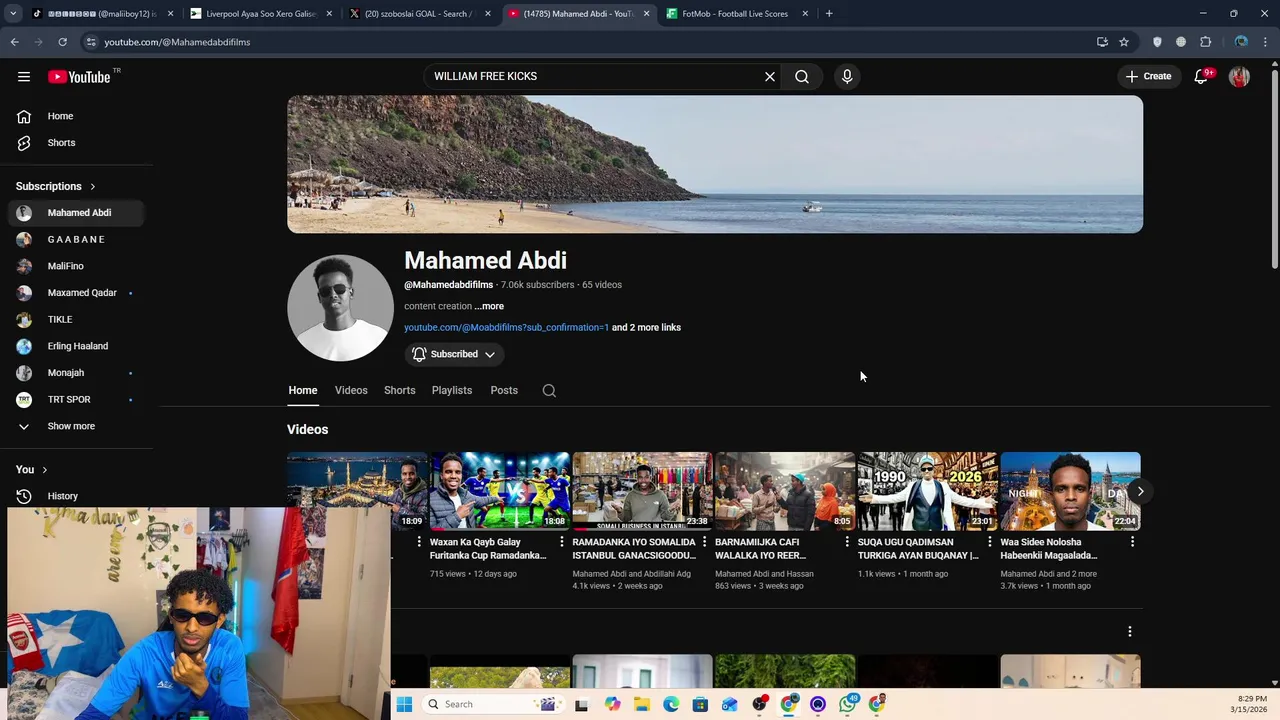Screen dimensions: 1280x720
Task: Bookmark this page with the star
Action: pyautogui.click(x=1124, y=42)
